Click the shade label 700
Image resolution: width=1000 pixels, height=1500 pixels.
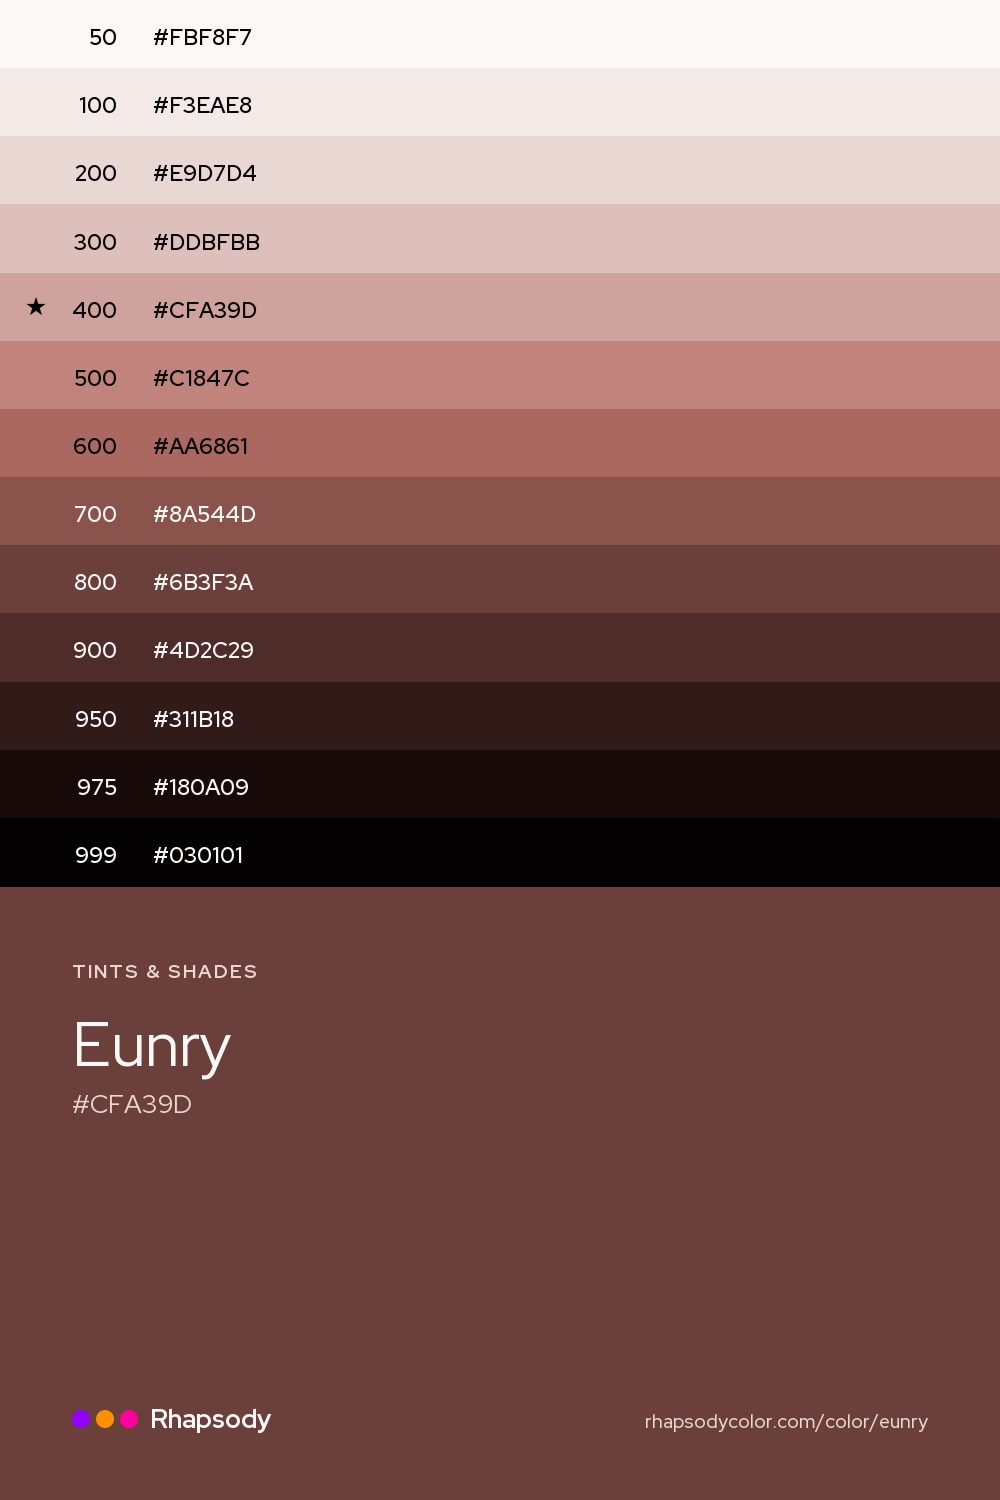tap(96, 514)
